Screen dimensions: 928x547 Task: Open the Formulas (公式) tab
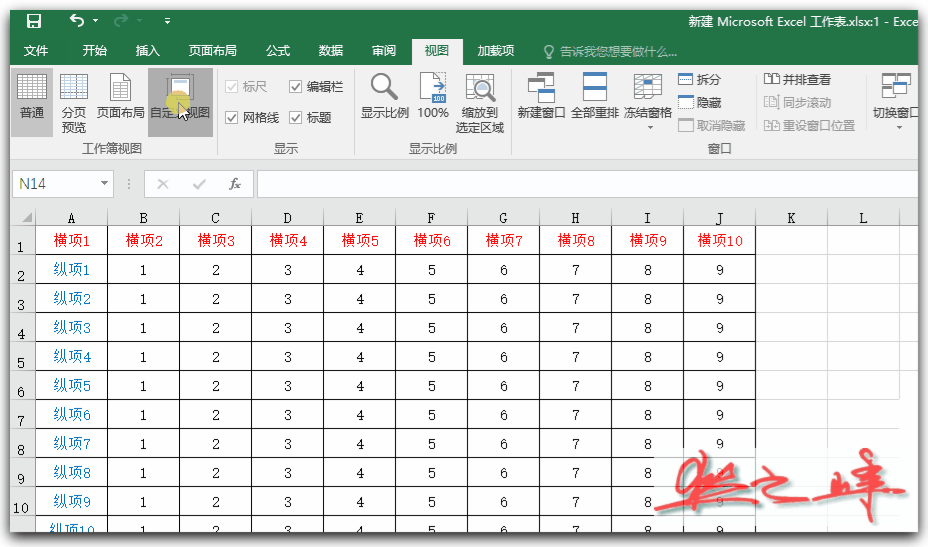tap(278, 51)
